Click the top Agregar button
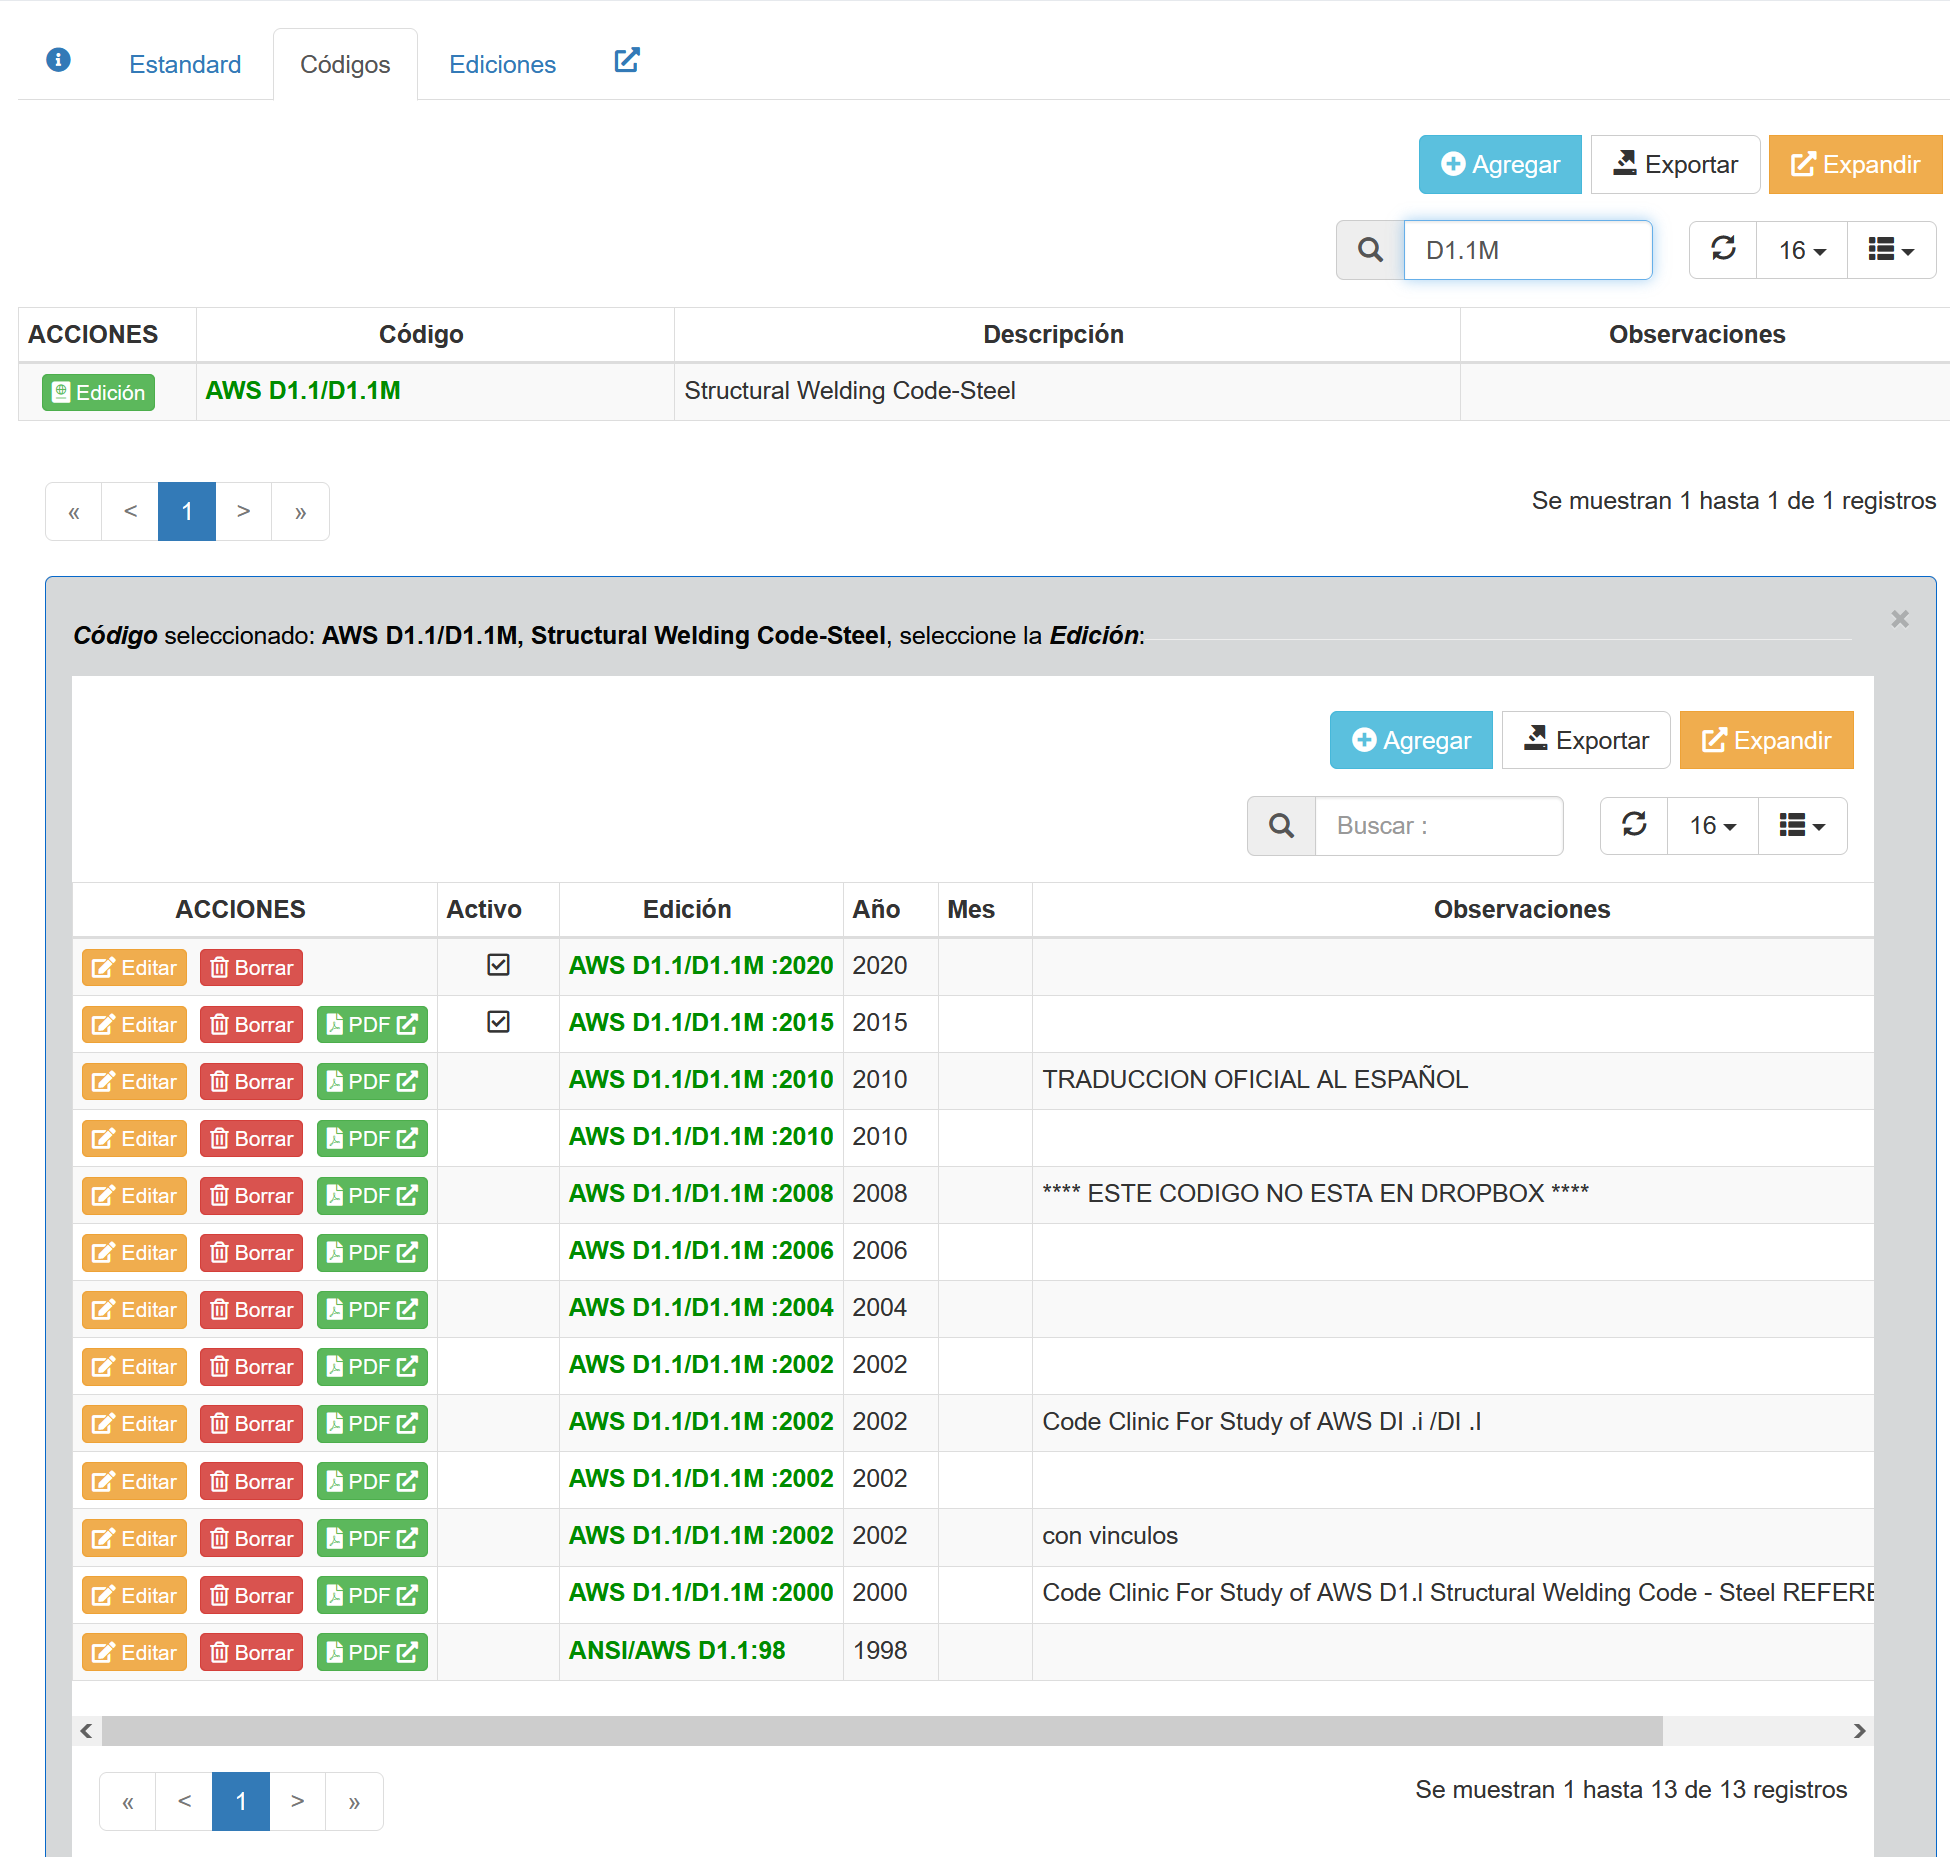The height and width of the screenshot is (1857, 1950). pos(1500,165)
